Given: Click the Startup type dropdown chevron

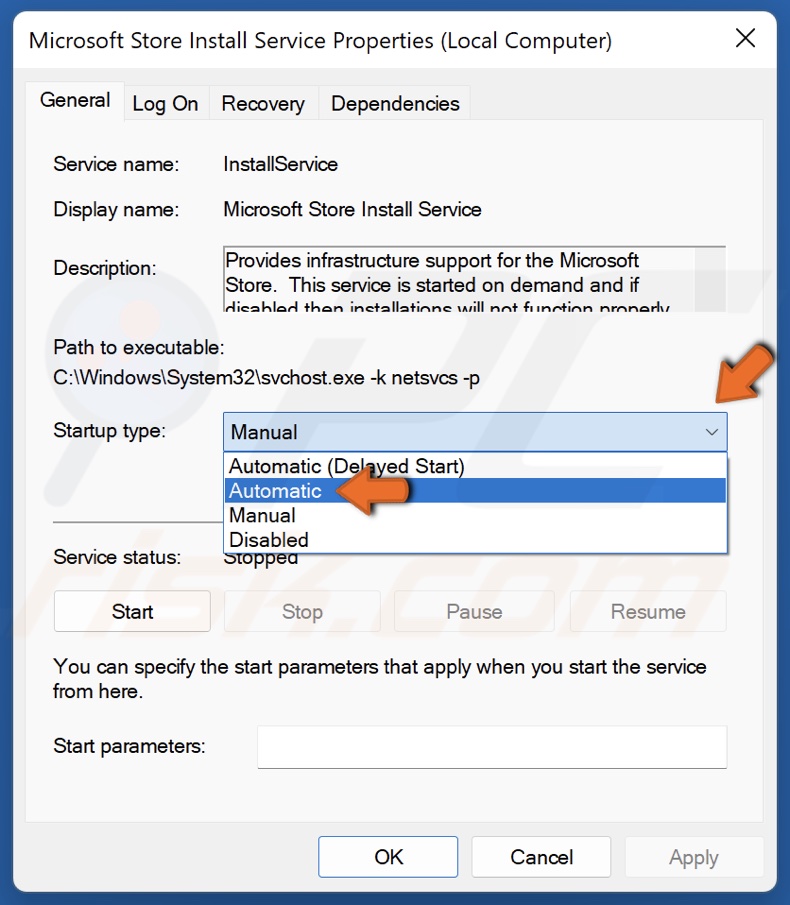Looking at the screenshot, I should [710, 432].
